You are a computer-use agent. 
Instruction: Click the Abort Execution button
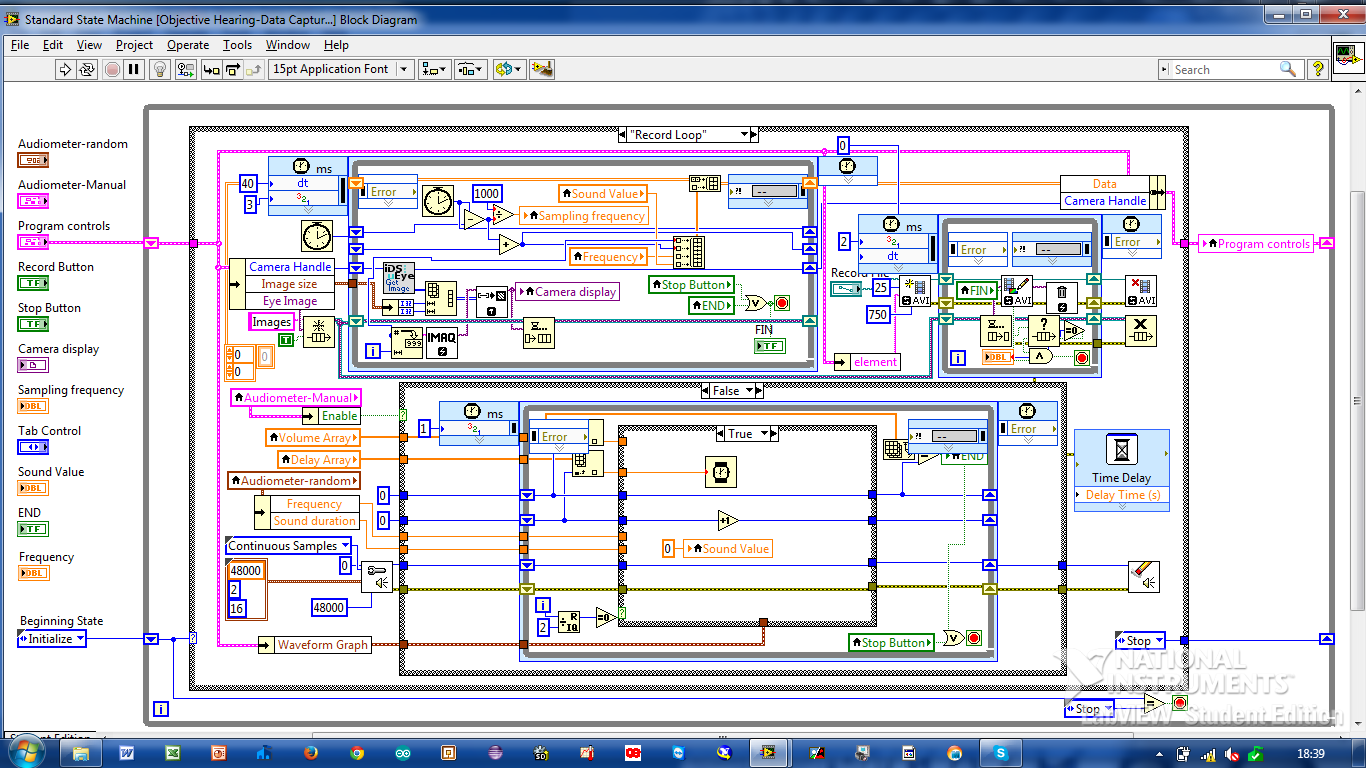pos(112,69)
